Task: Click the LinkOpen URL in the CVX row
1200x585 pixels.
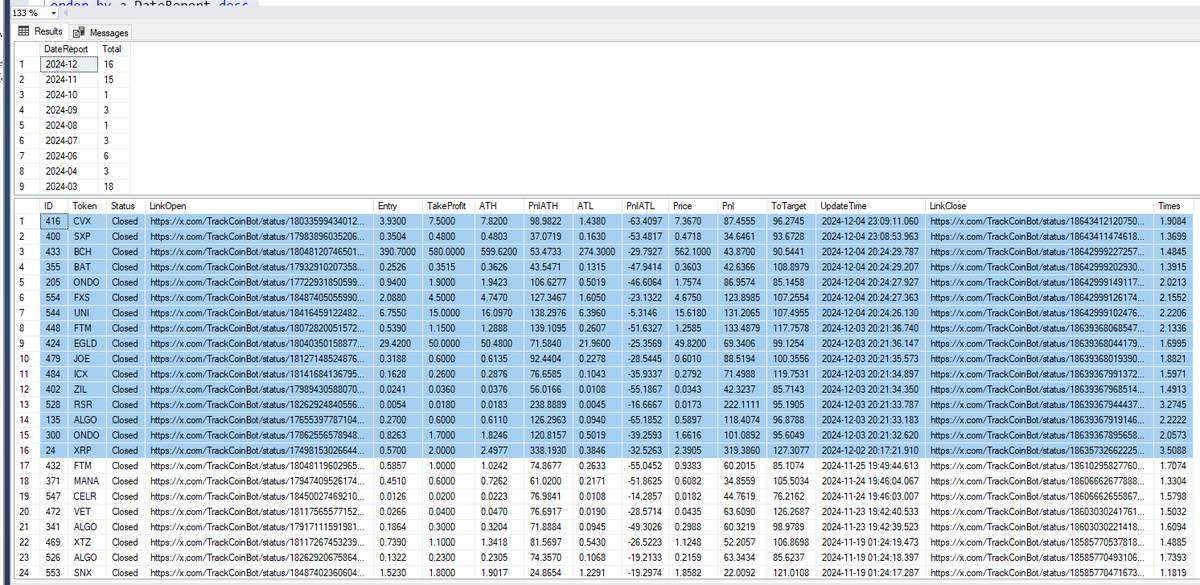Action: [259, 221]
